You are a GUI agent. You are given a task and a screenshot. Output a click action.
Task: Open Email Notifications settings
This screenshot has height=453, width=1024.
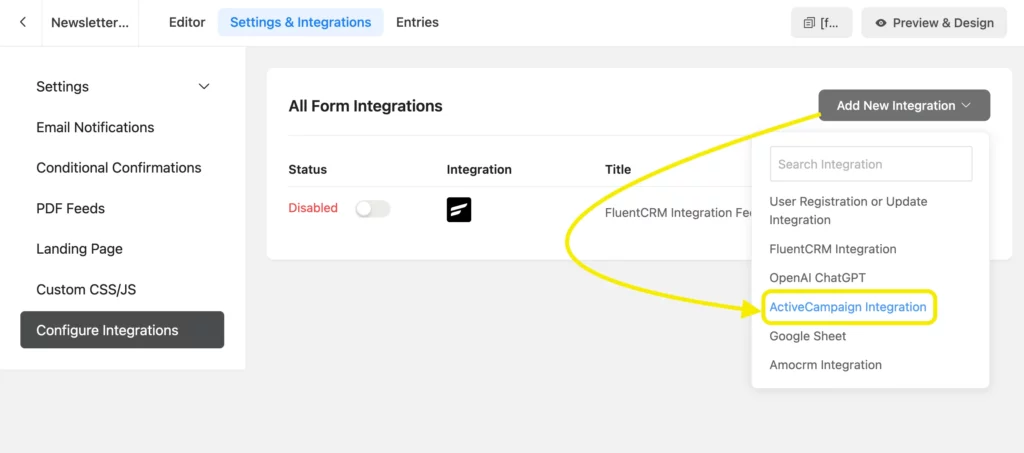click(95, 127)
